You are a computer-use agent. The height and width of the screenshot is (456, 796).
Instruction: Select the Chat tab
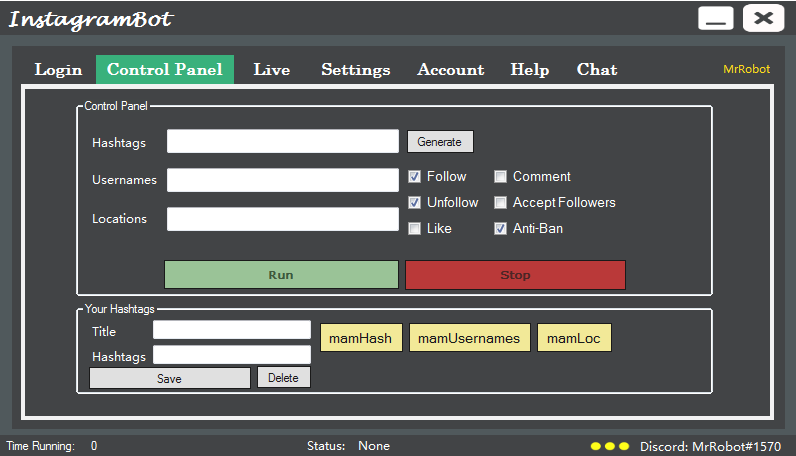pyautogui.click(x=597, y=70)
